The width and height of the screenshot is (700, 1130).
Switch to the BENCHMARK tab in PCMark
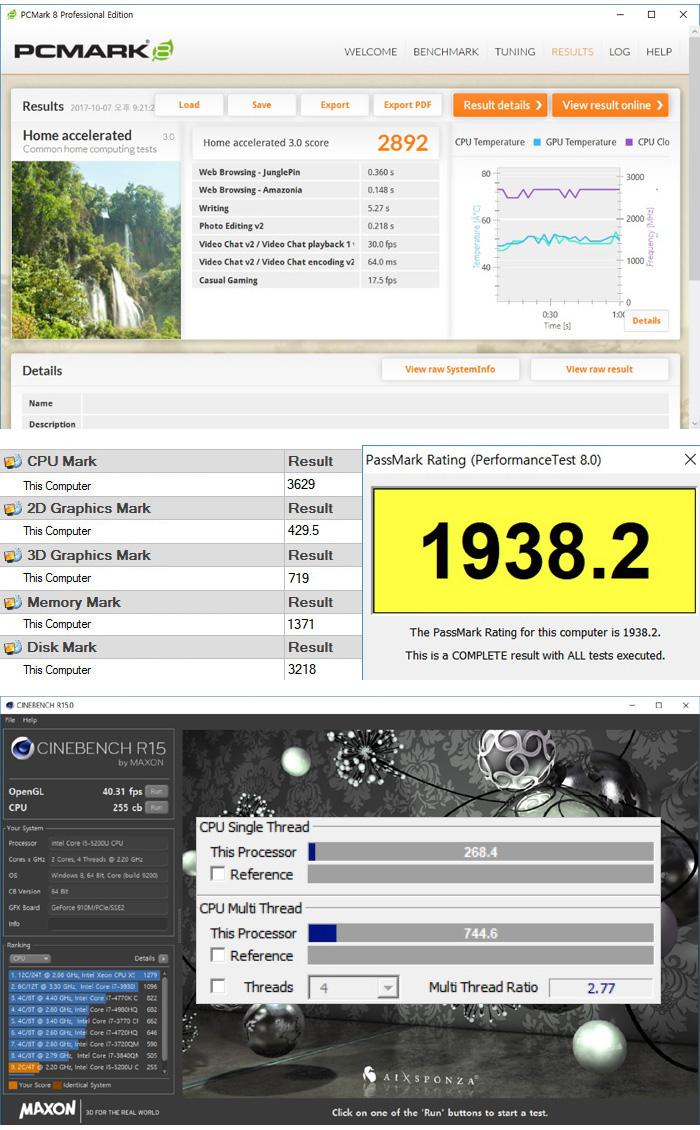pos(445,52)
